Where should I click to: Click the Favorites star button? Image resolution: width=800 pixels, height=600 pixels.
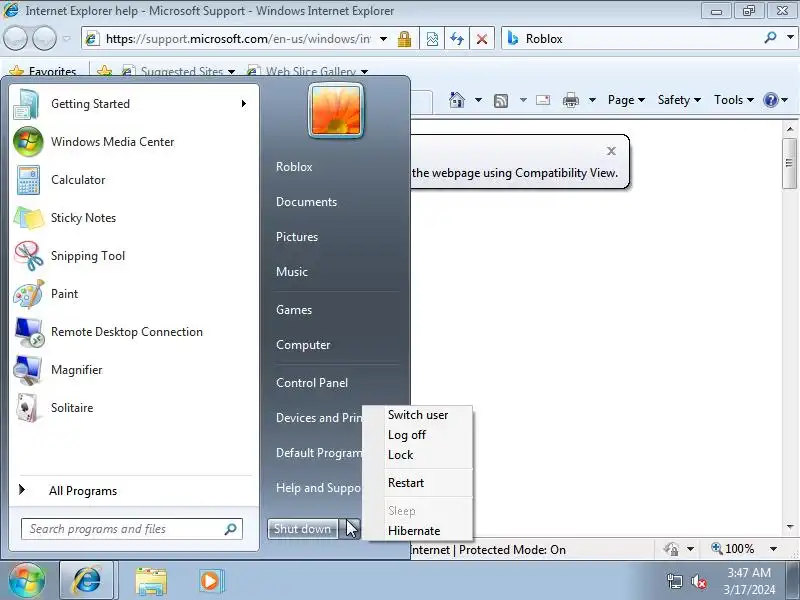[x=43, y=71]
